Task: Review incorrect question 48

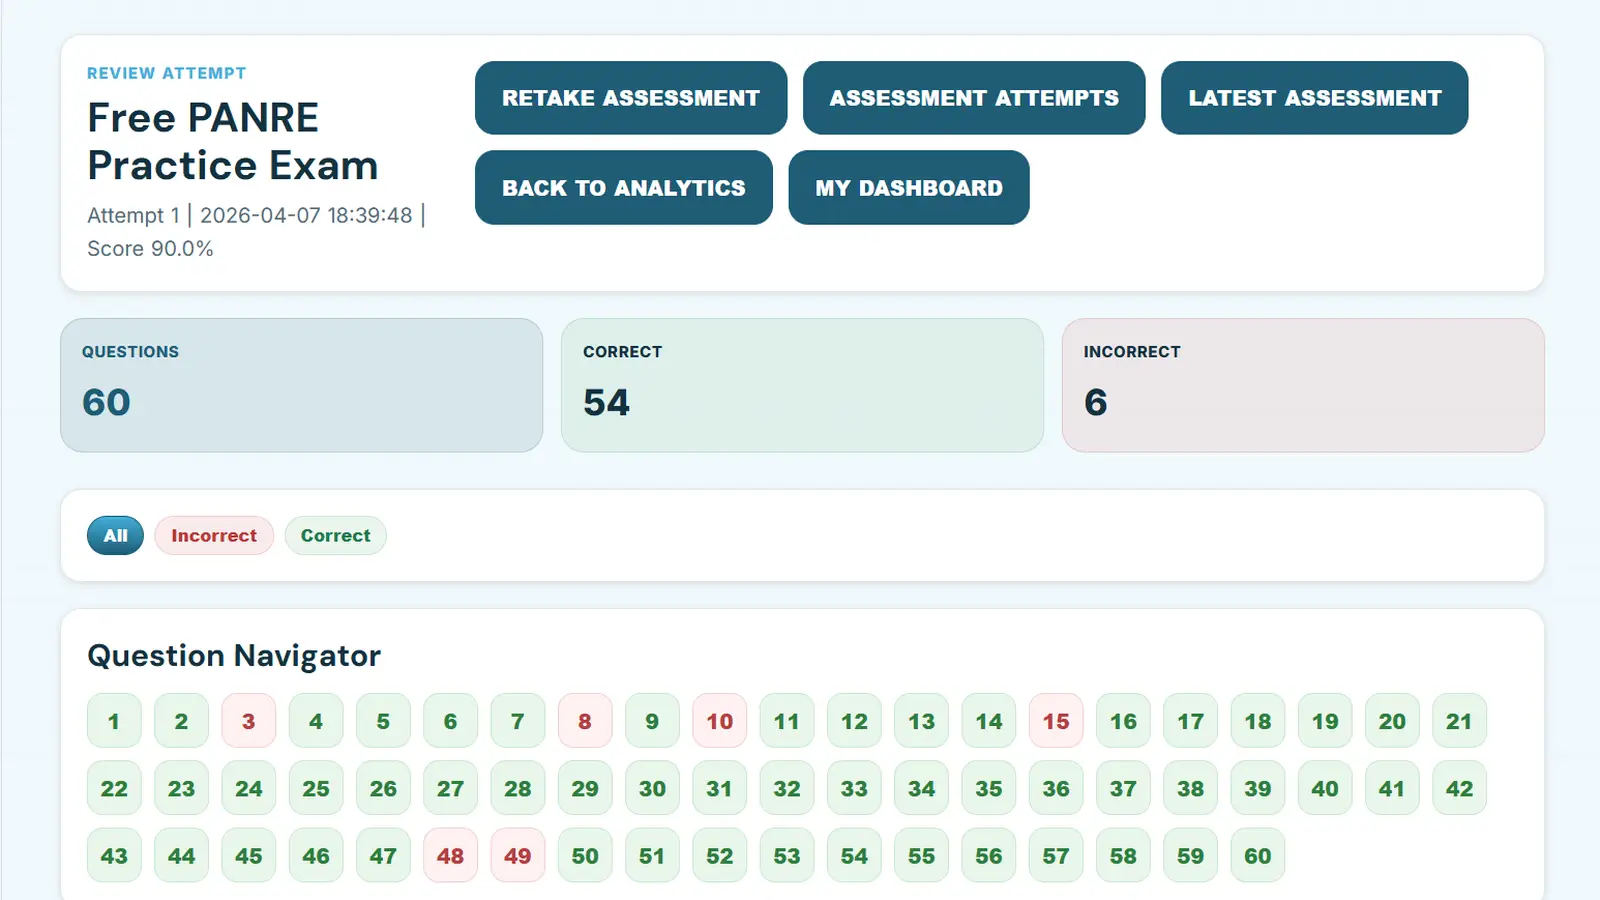Action: tap(450, 856)
